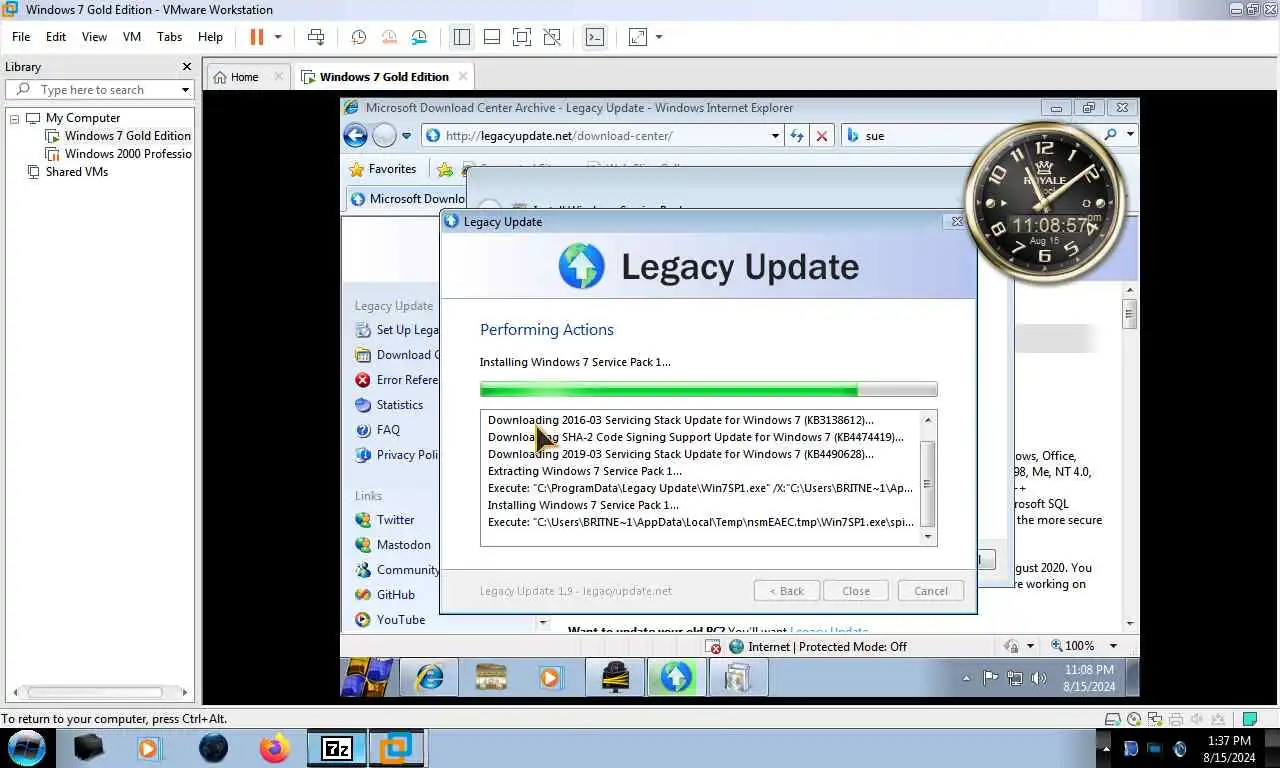Click the IE refresh icon

tap(797, 136)
